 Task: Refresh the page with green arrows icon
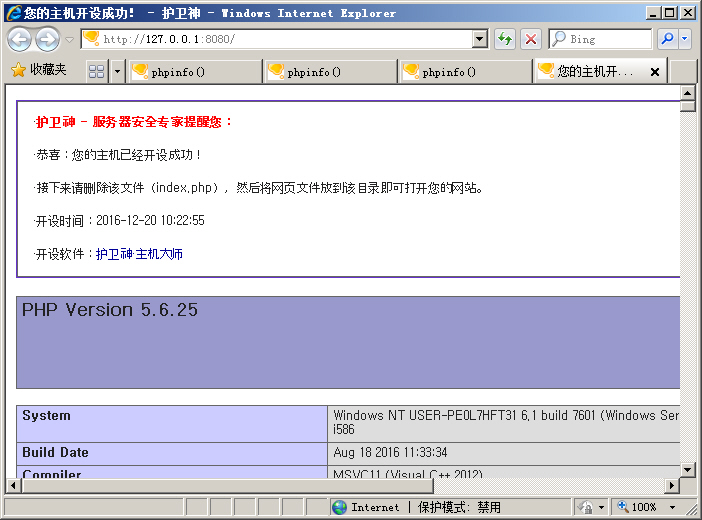tap(505, 39)
